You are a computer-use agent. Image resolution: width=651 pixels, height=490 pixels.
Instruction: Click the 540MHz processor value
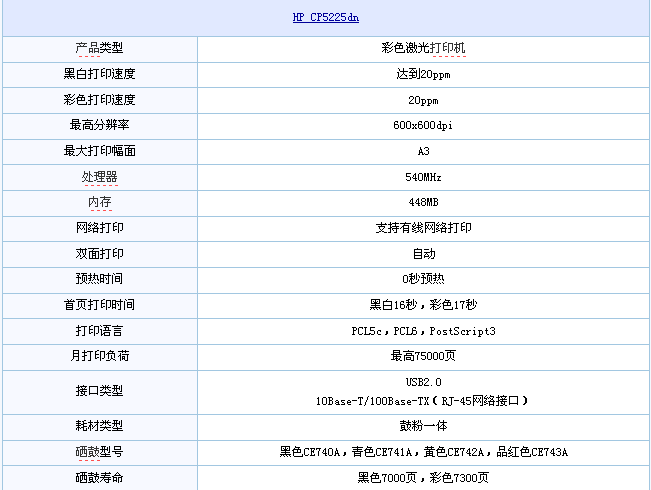(423, 177)
